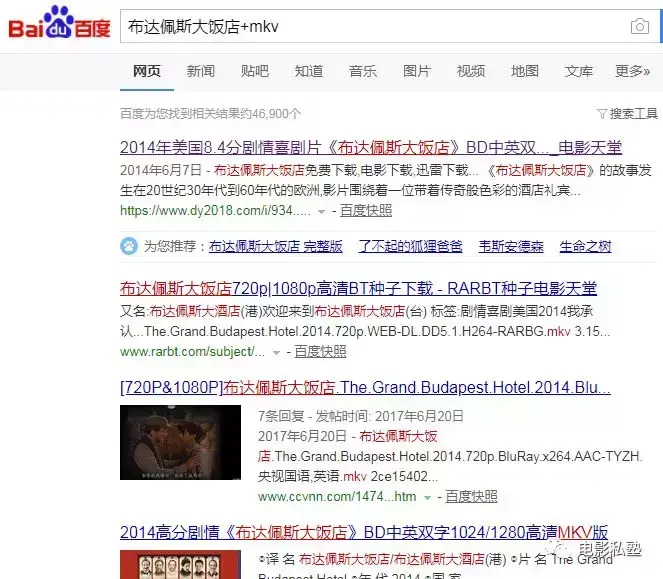Switch to the 贴吧 tab

pos(255,71)
